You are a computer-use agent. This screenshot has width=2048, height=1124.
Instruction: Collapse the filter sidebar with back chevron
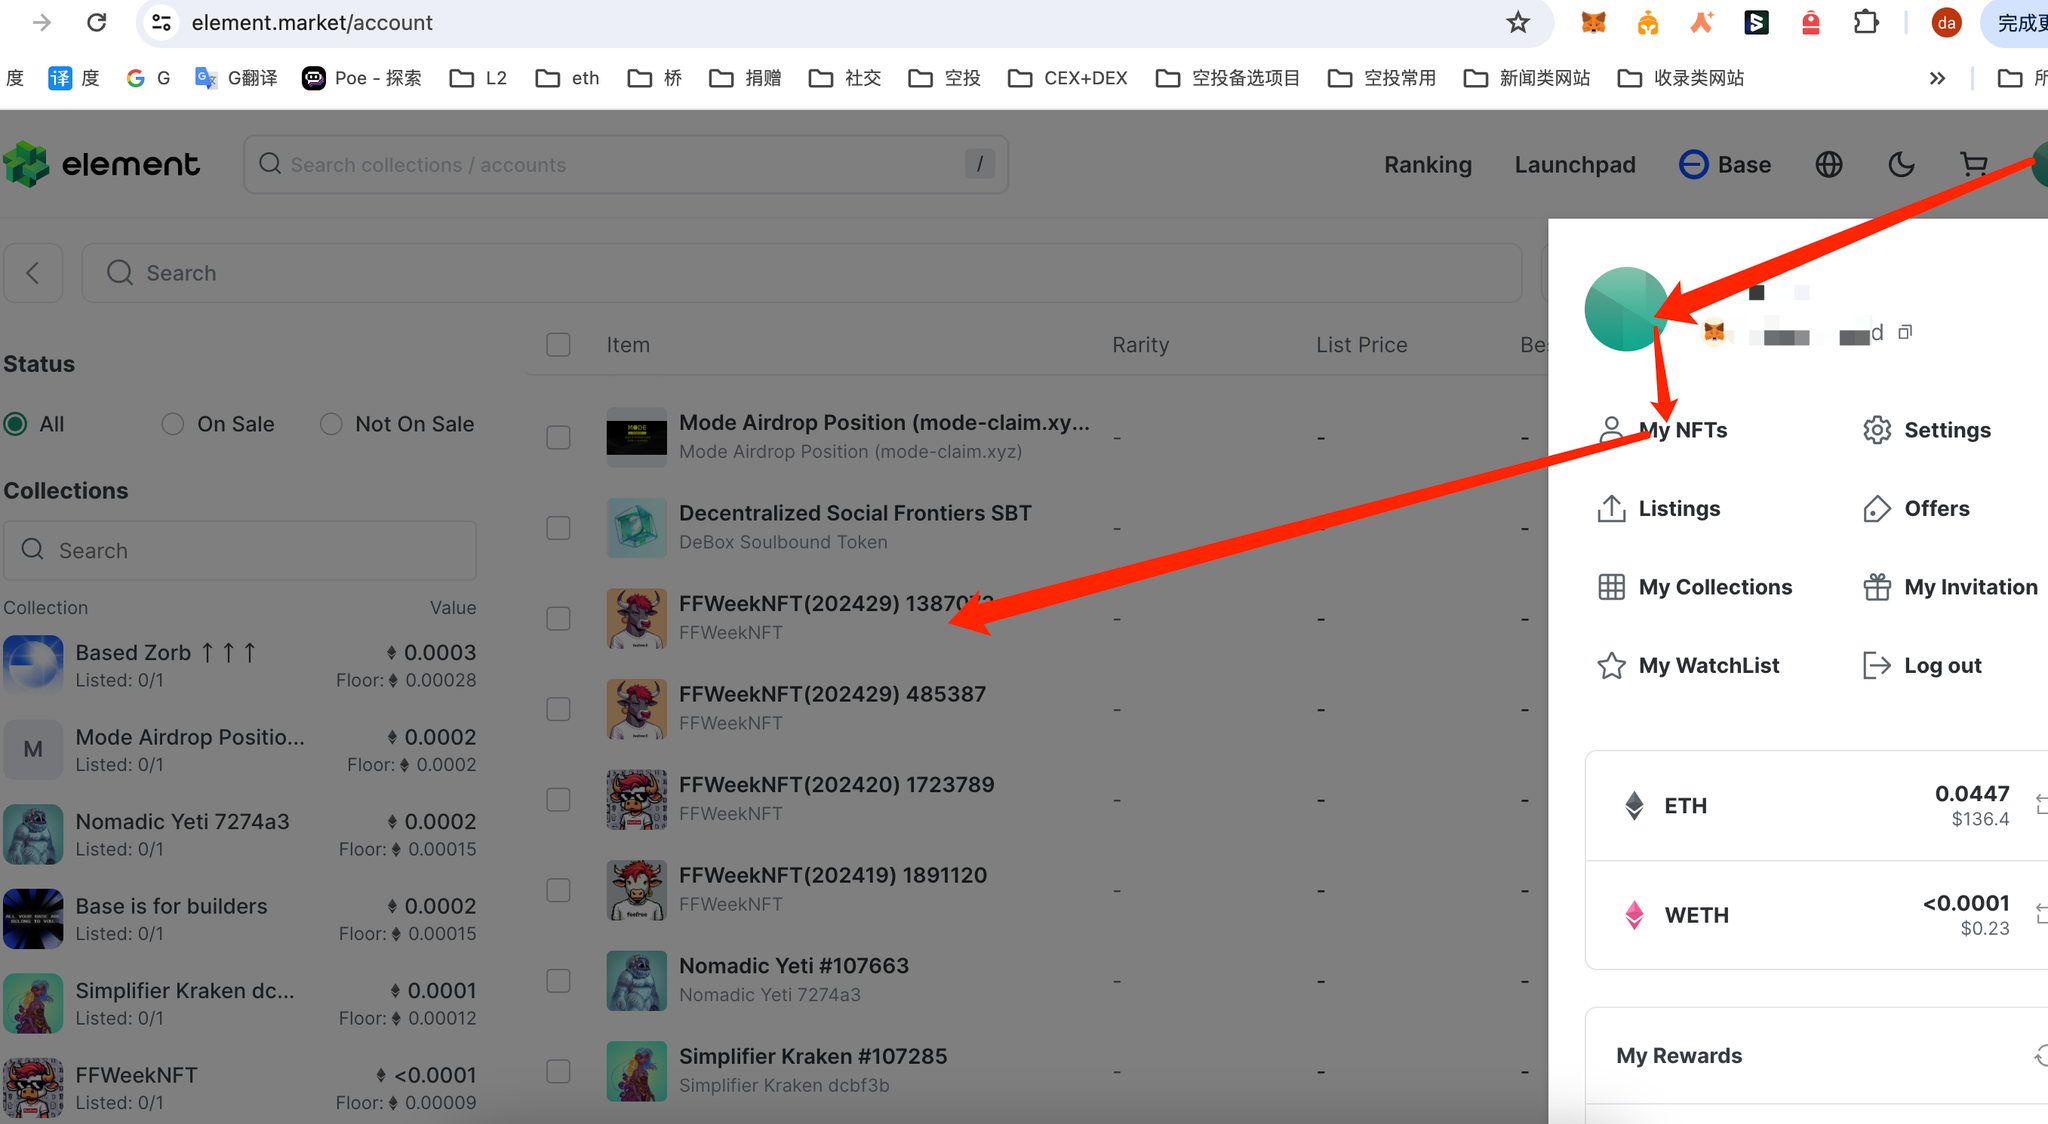point(33,273)
